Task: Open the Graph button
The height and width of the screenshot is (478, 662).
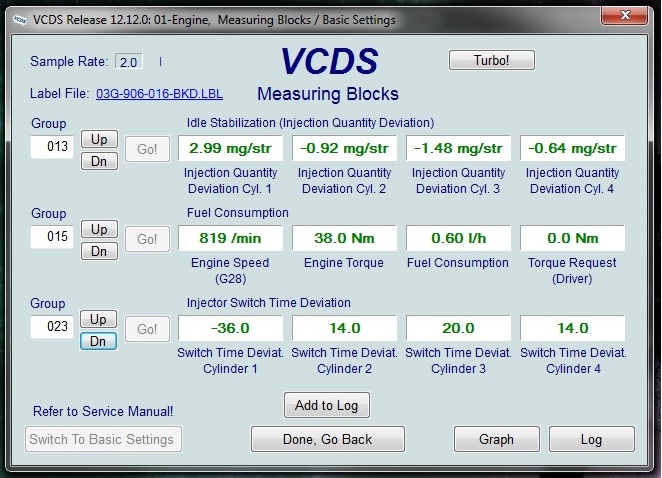Action: pos(496,439)
